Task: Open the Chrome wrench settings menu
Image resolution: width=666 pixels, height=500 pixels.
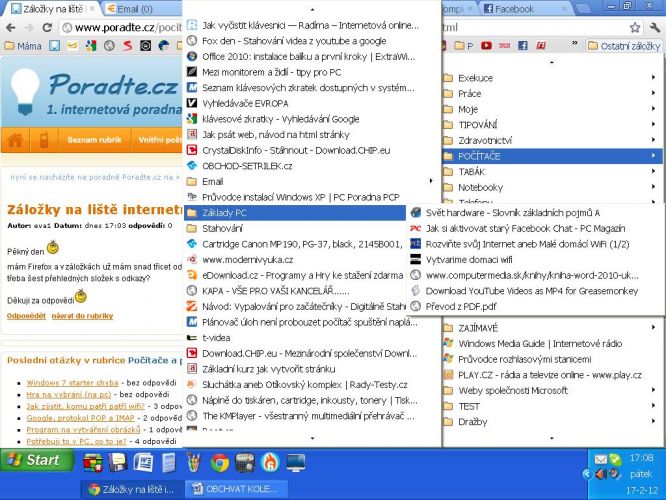Action: click(x=655, y=28)
